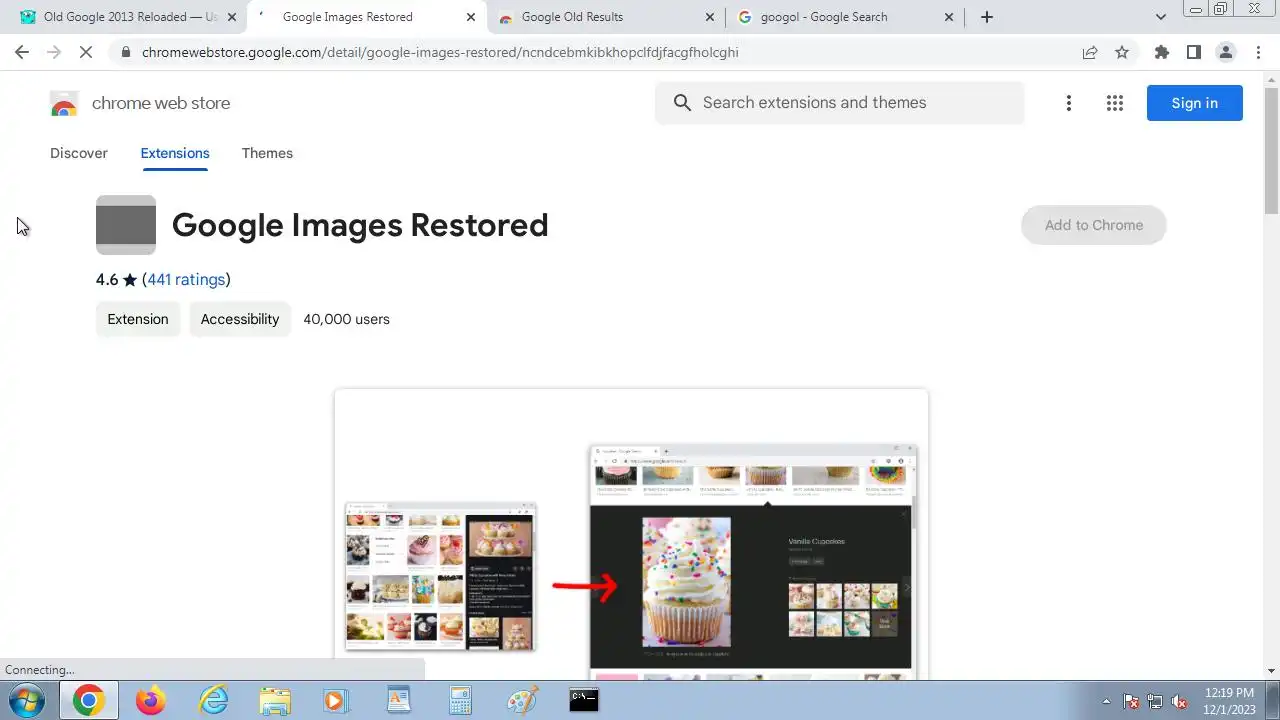The width and height of the screenshot is (1280, 720).
Task: Bookmark this page with the star icon
Action: coord(1122,52)
